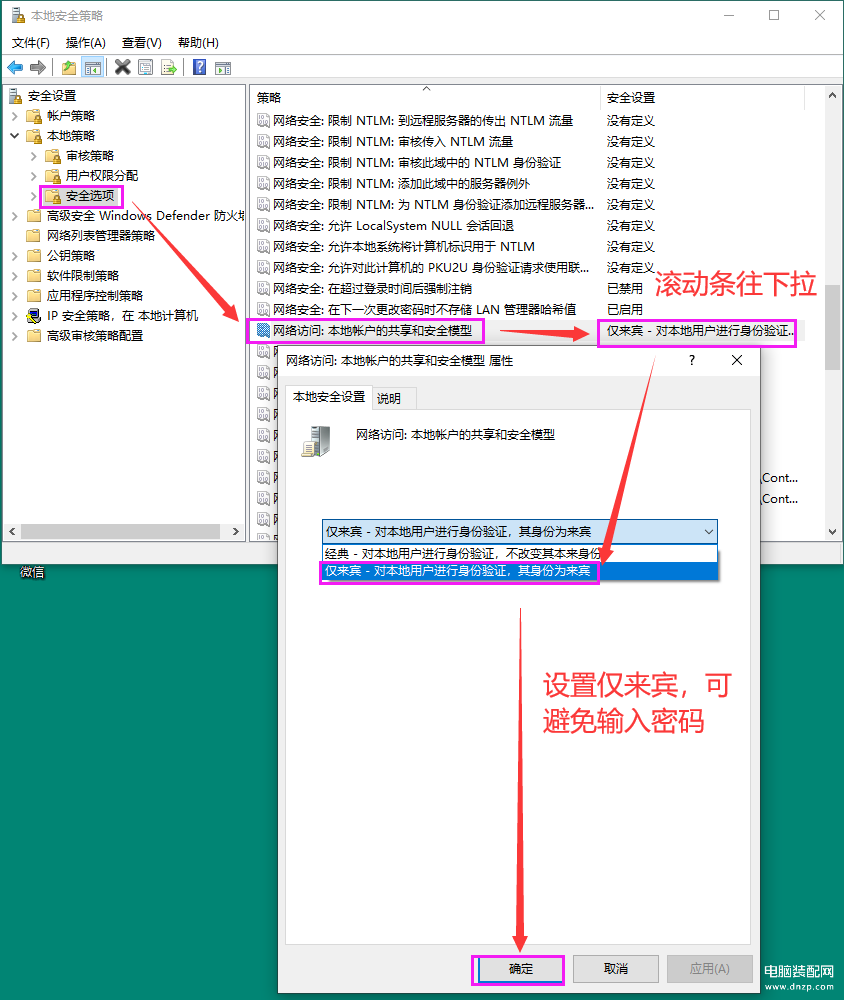Click the Up one level folder icon
Viewport: 844px width, 1000px height.
(69, 67)
